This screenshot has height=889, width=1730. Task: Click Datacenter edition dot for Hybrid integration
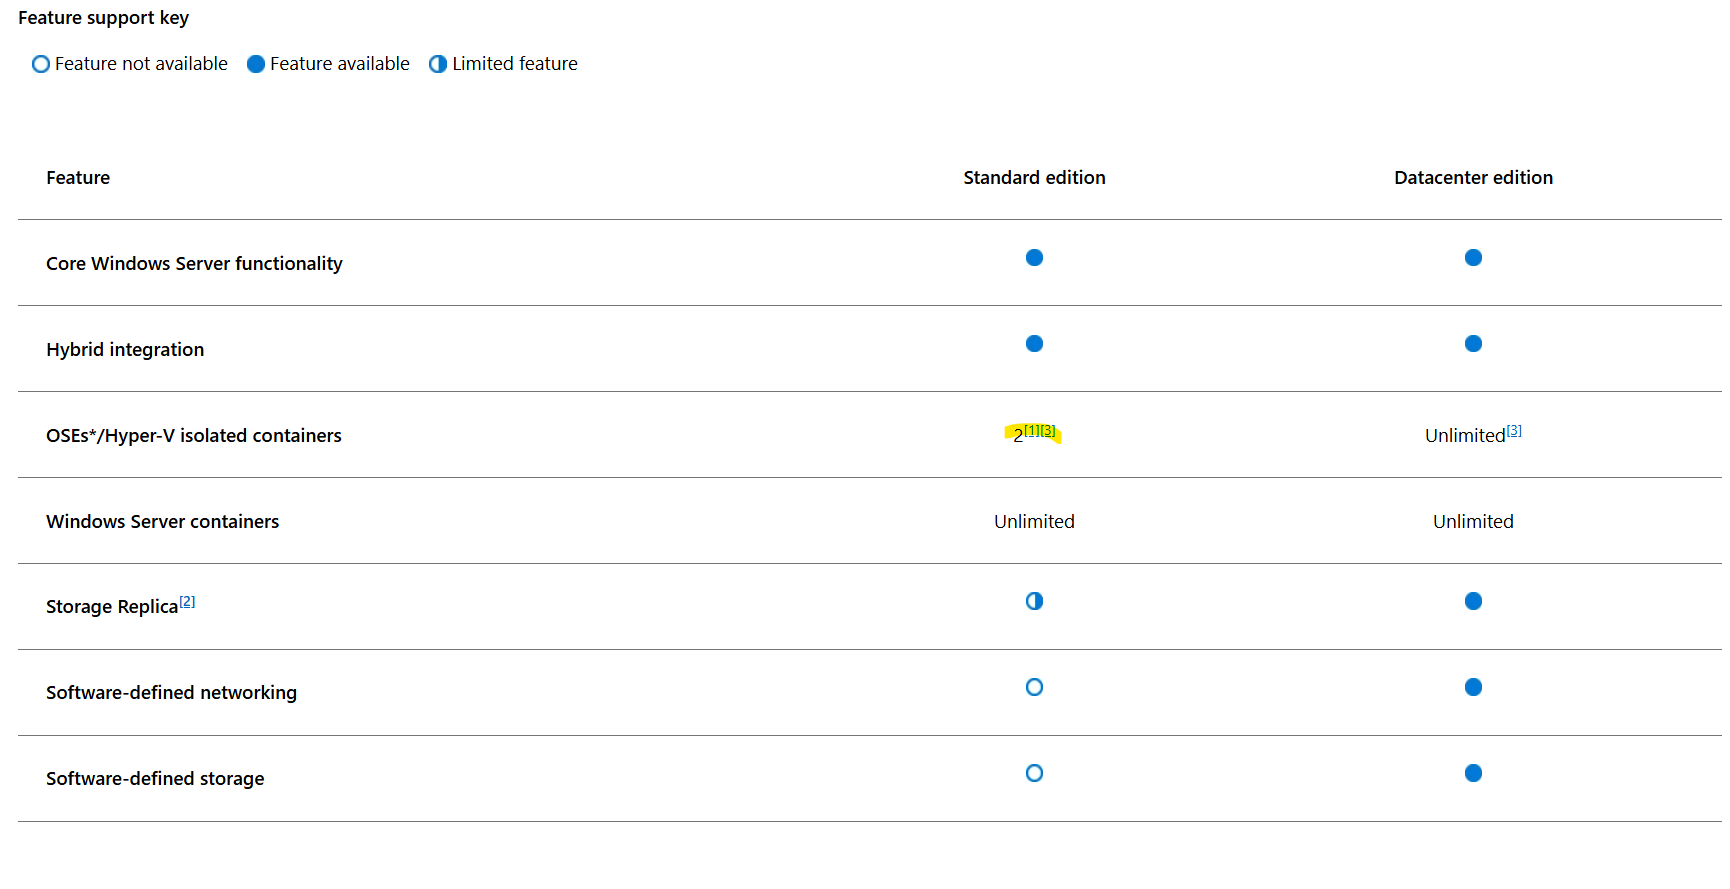click(1473, 344)
